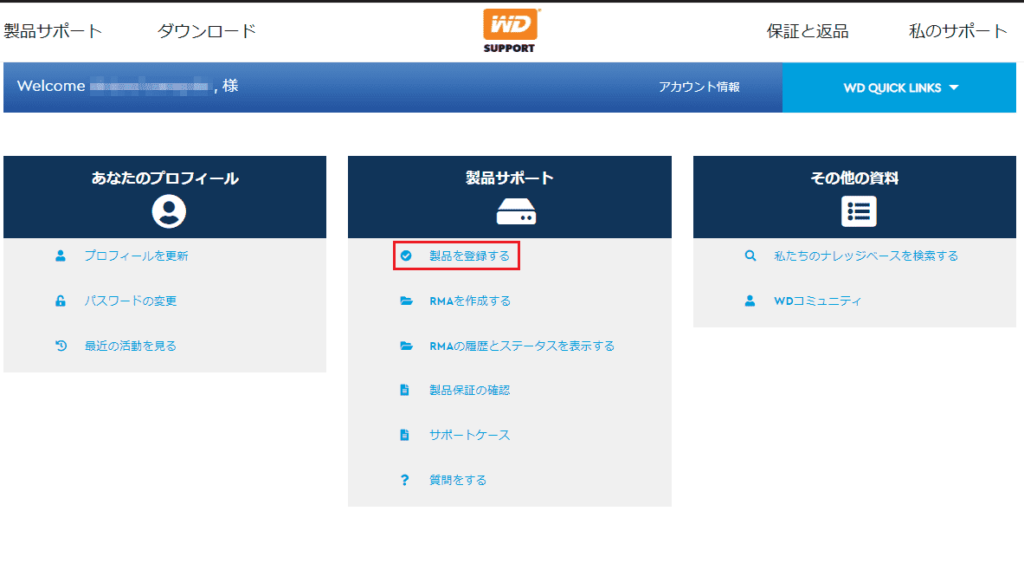Open the 私のサポート navigation menu

(958, 31)
